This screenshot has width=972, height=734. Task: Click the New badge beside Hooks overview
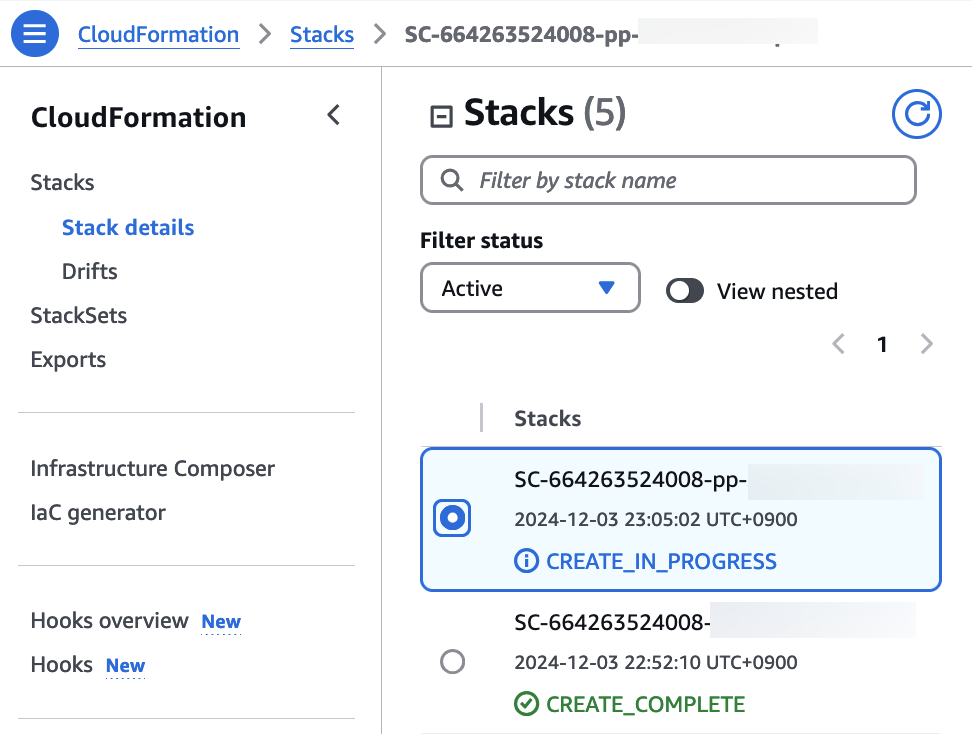click(x=221, y=621)
